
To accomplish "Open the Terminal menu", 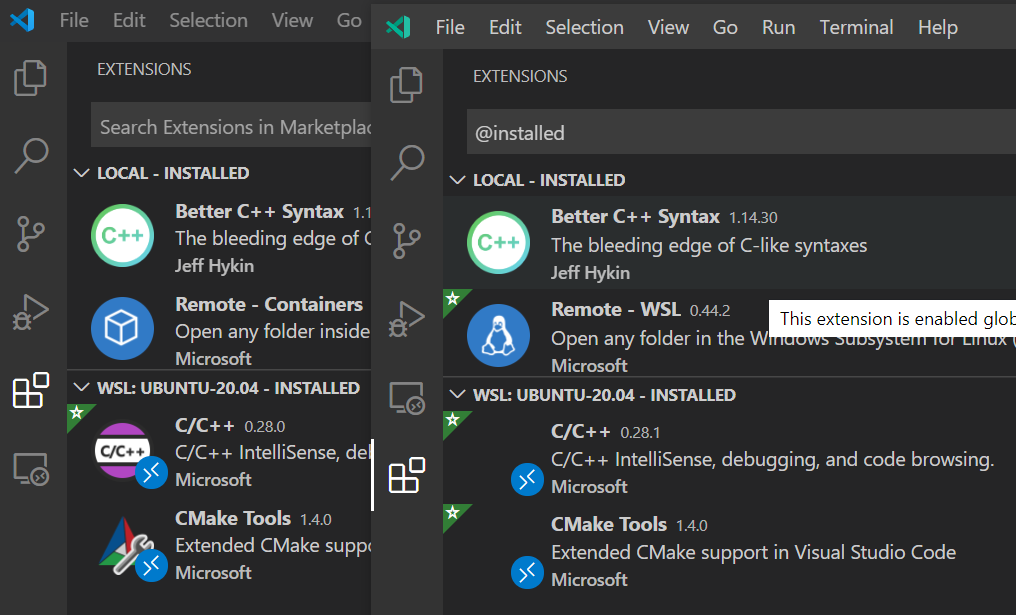I will [x=856, y=27].
